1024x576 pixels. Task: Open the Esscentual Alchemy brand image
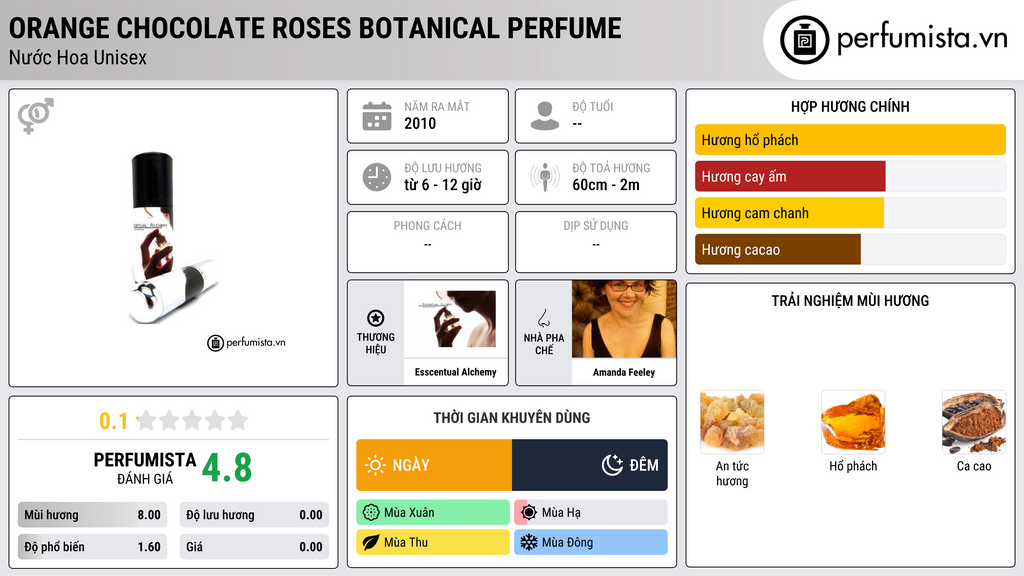456,319
